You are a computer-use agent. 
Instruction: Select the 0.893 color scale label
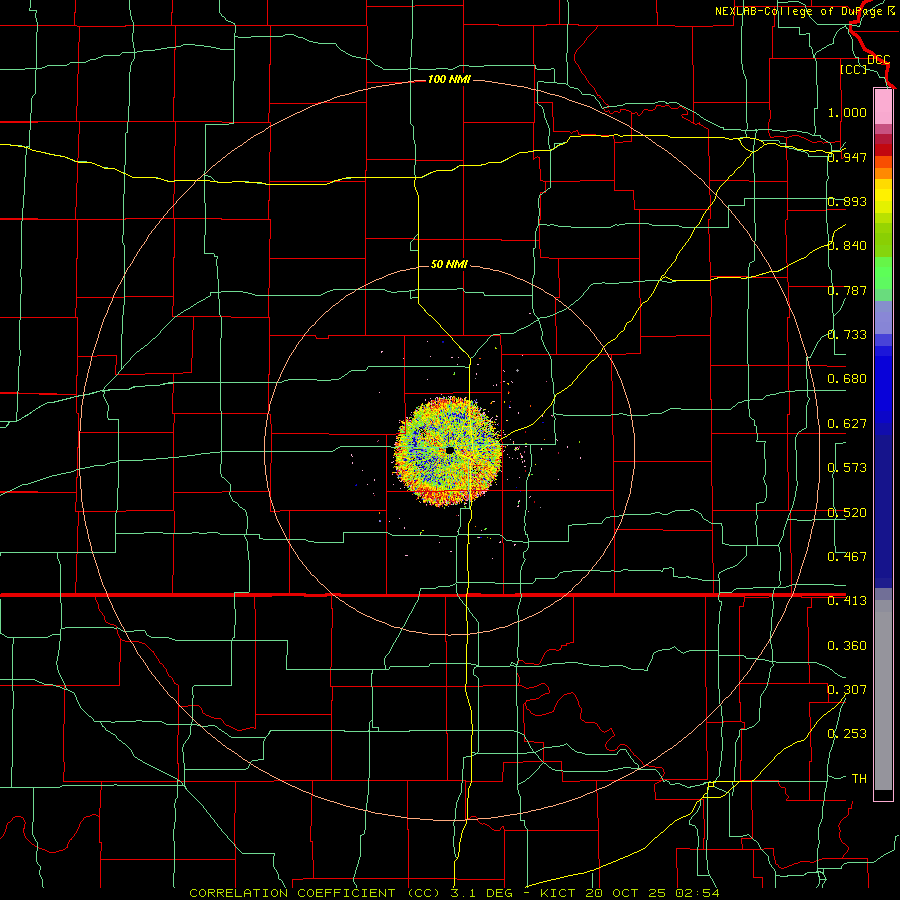(x=847, y=201)
